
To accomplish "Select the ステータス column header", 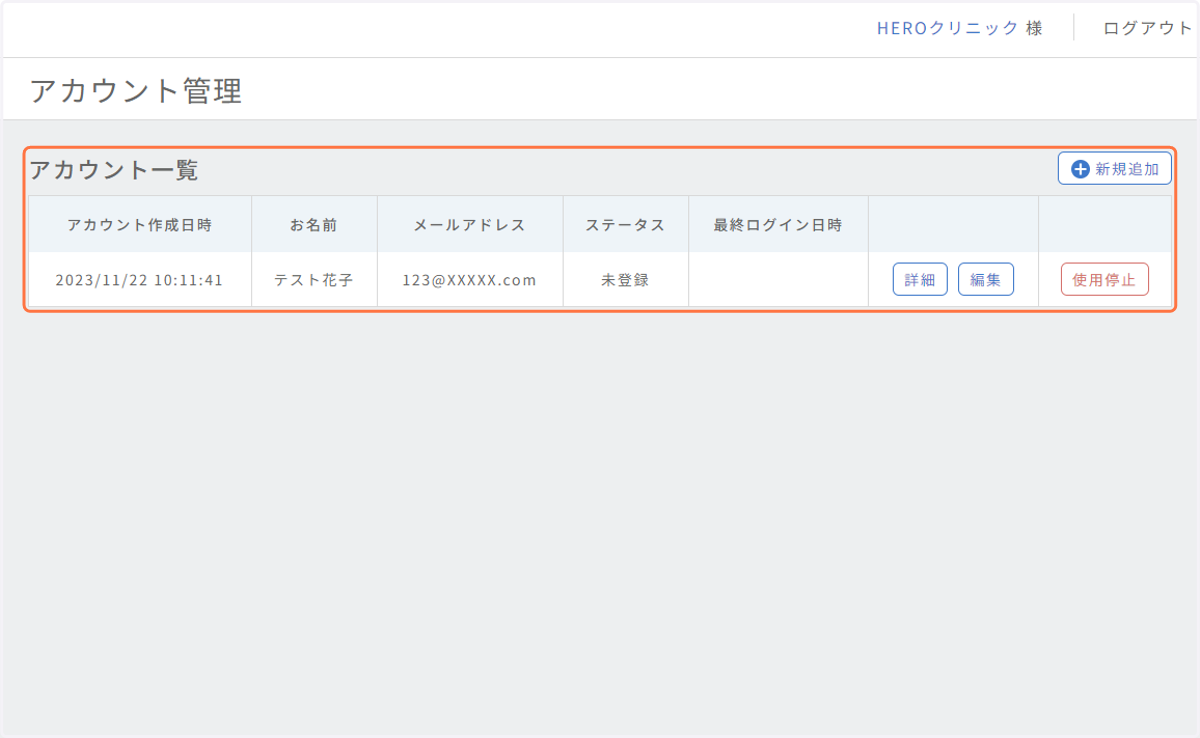I will (626, 224).
